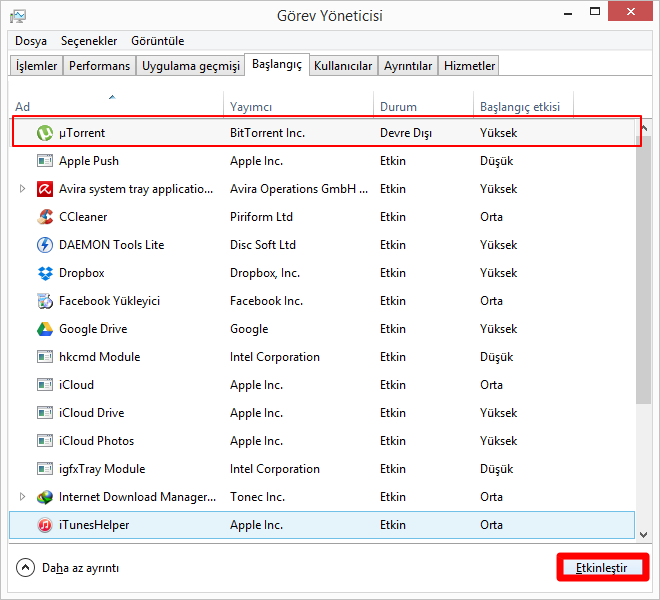Open the Seçenekler menu
Screen dimensions: 660x600
pos(89,41)
